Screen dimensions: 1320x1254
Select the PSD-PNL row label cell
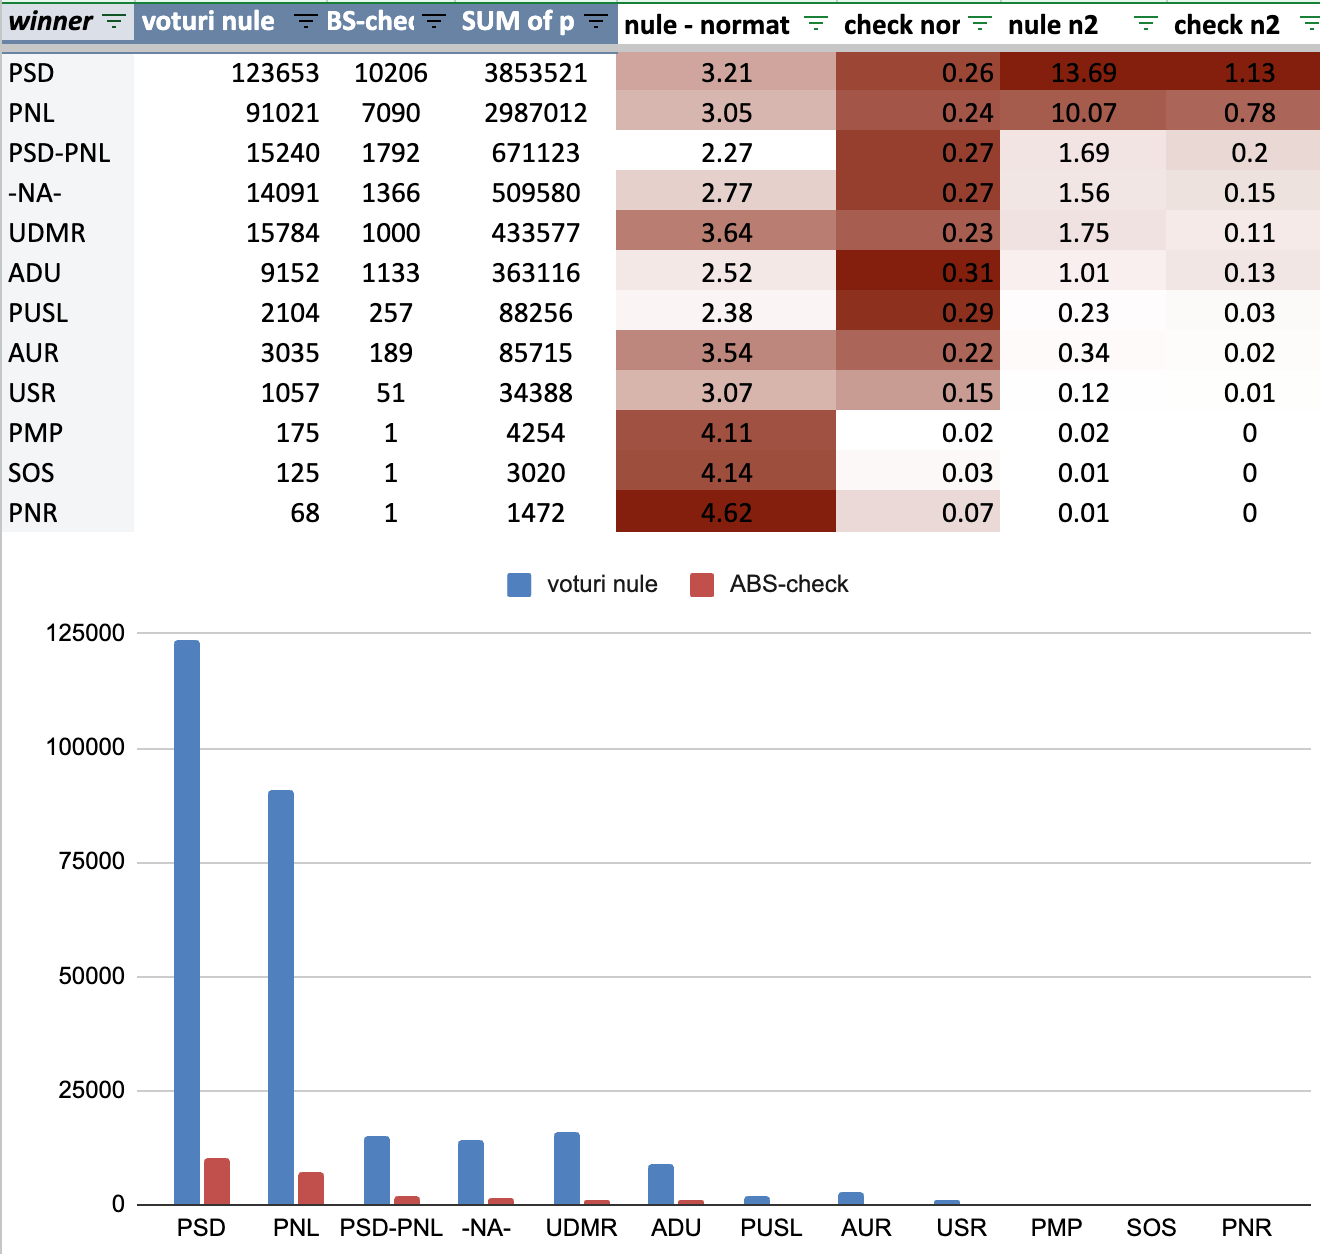tap(68, 153)
